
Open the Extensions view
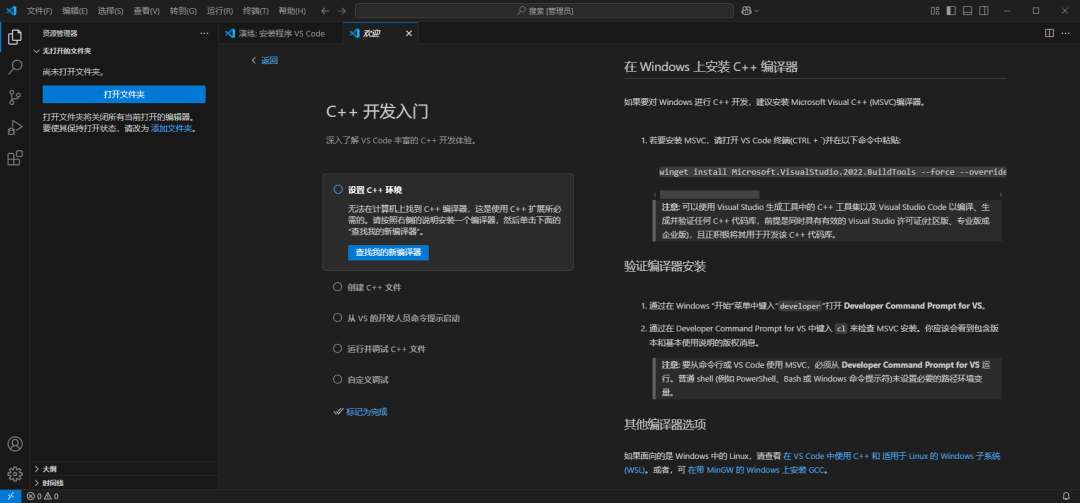[14, 158]
